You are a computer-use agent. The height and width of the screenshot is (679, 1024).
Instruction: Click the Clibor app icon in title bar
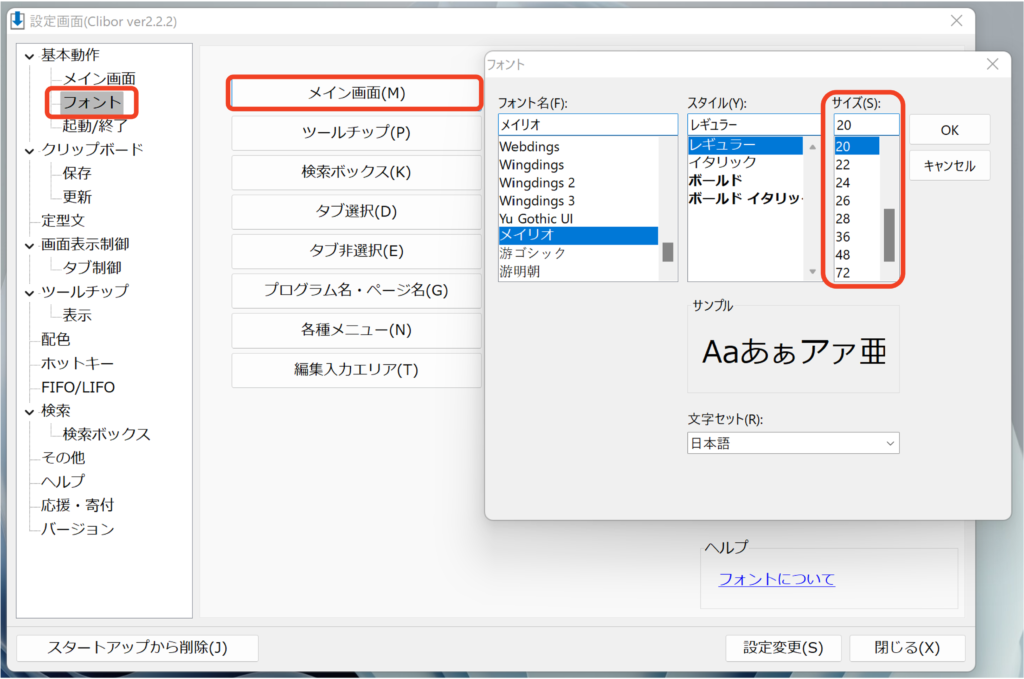(x=17, y=20)
